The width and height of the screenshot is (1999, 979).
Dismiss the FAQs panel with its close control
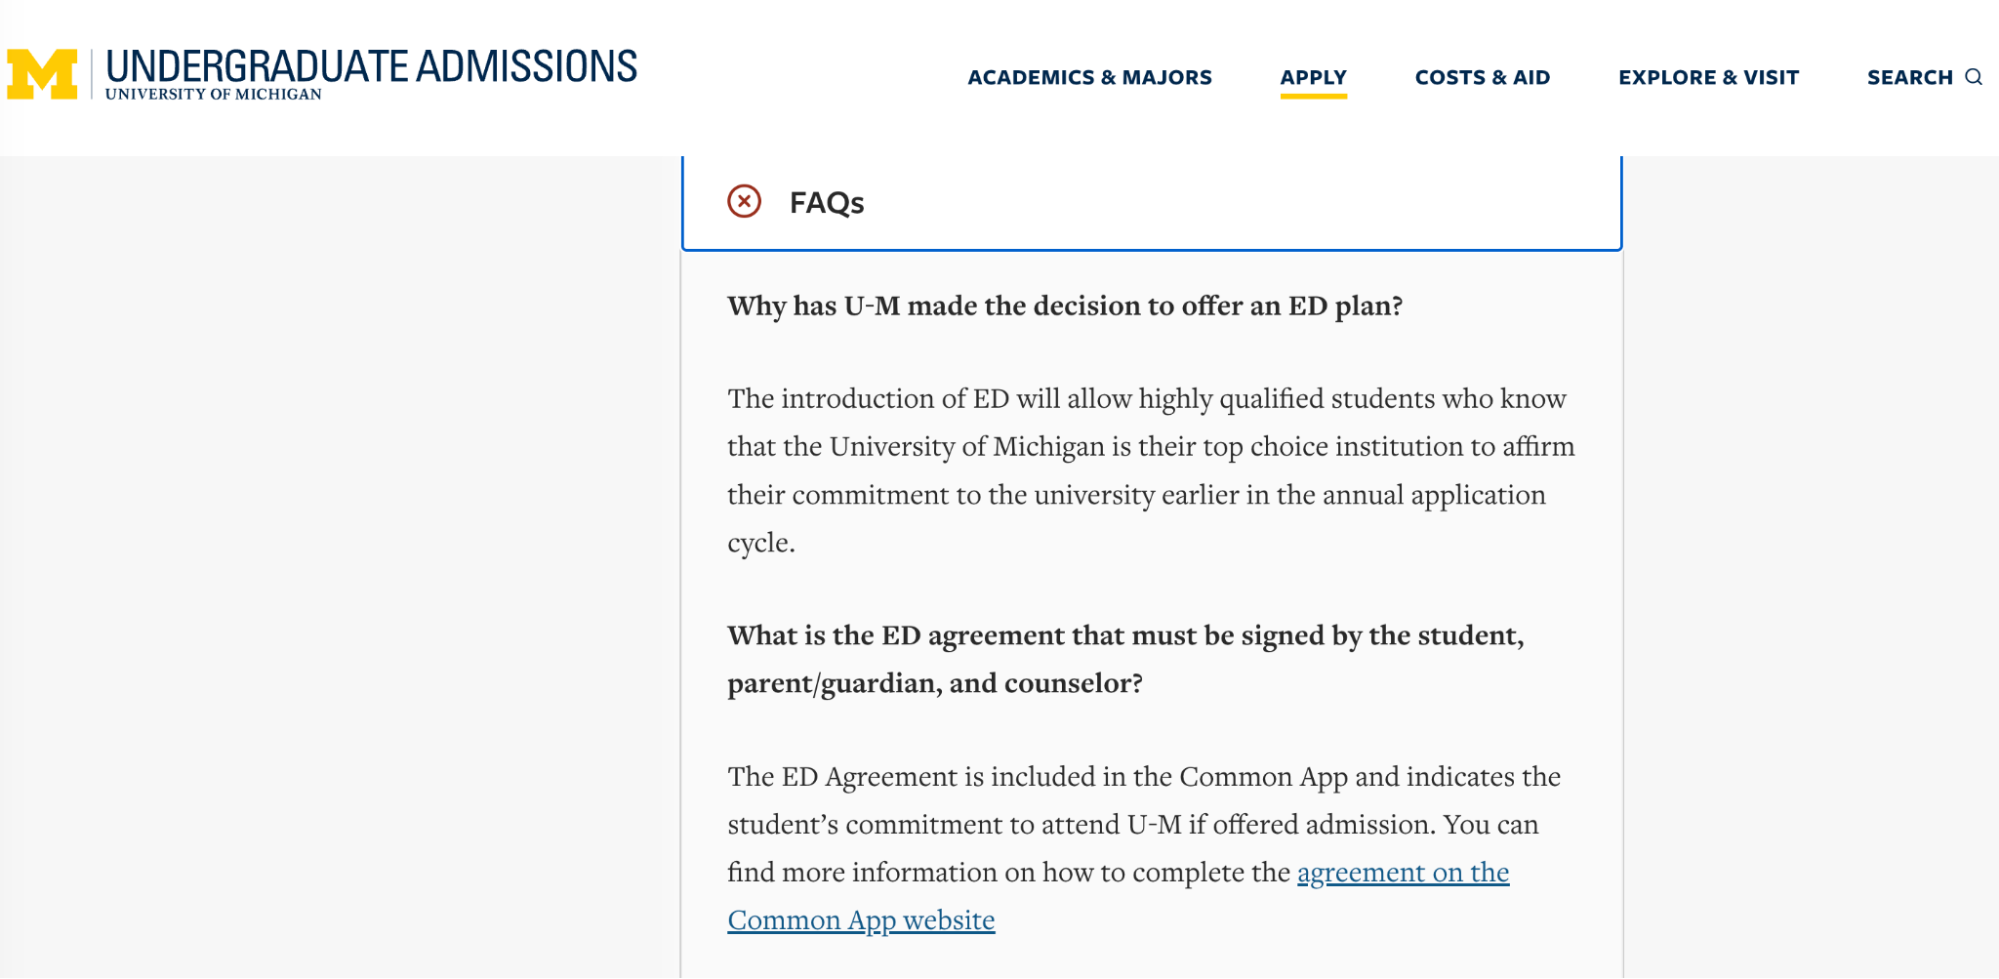[743, 201]
